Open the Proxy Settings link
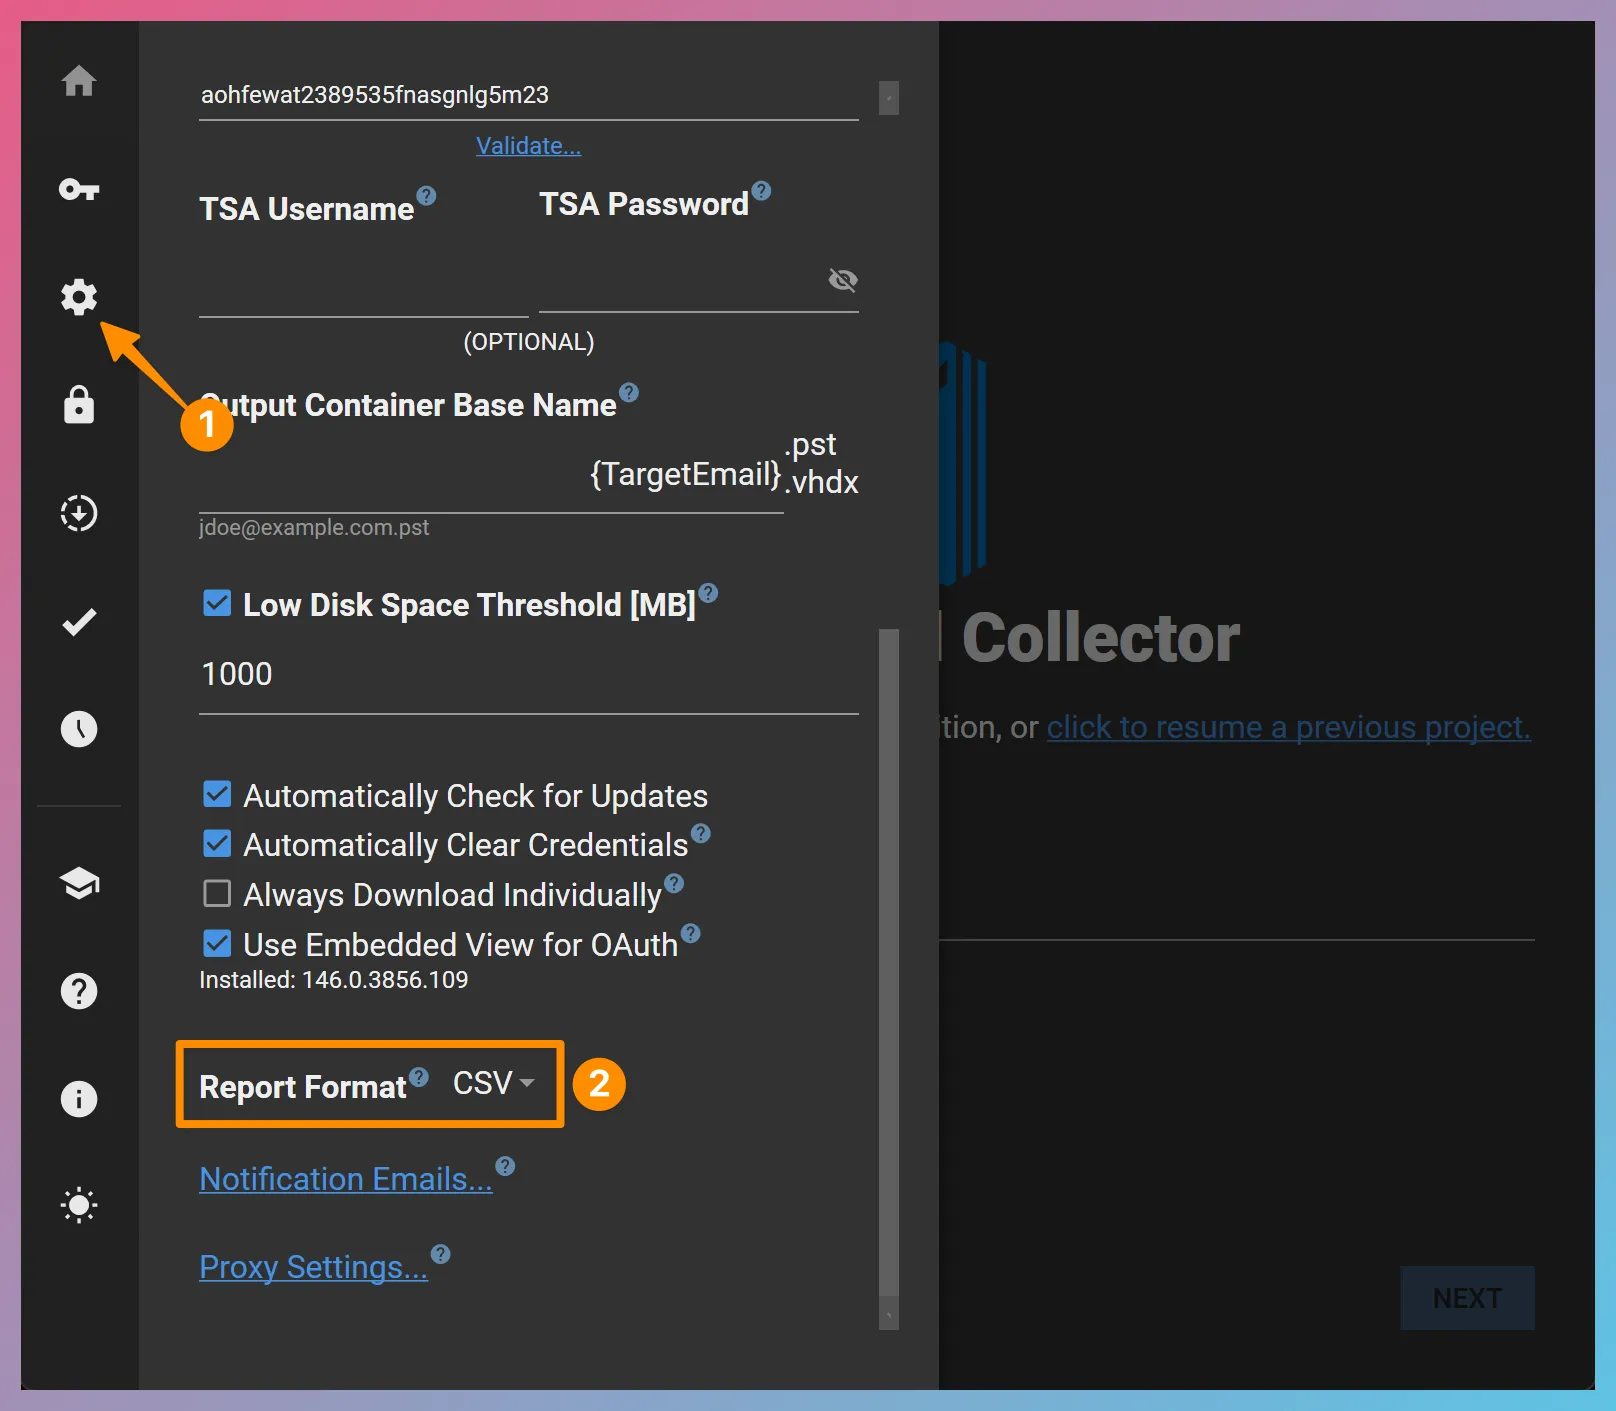 [313, 1267]
